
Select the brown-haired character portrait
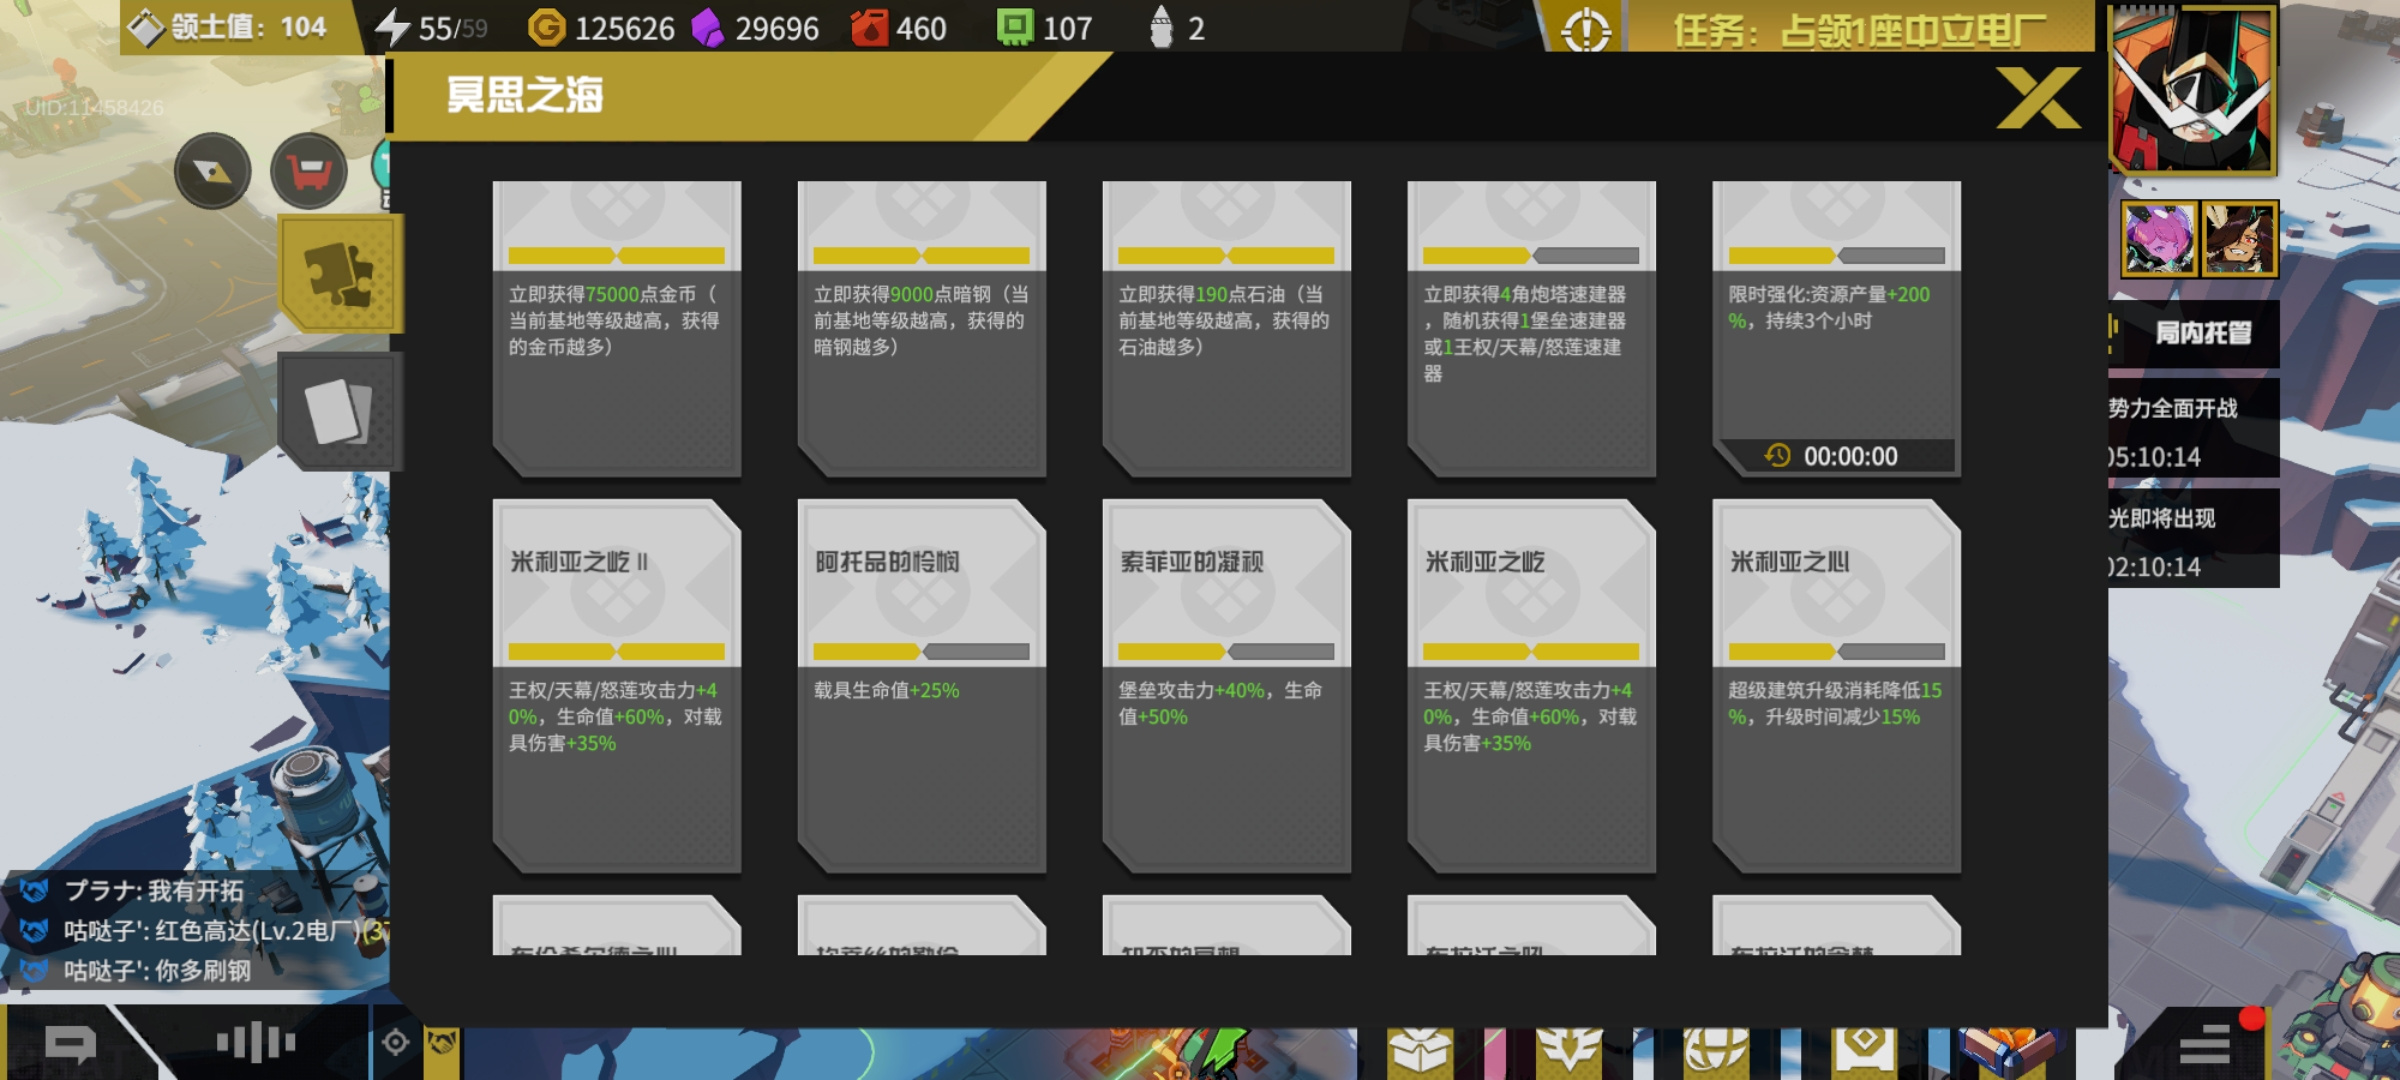click(2239, 239)
